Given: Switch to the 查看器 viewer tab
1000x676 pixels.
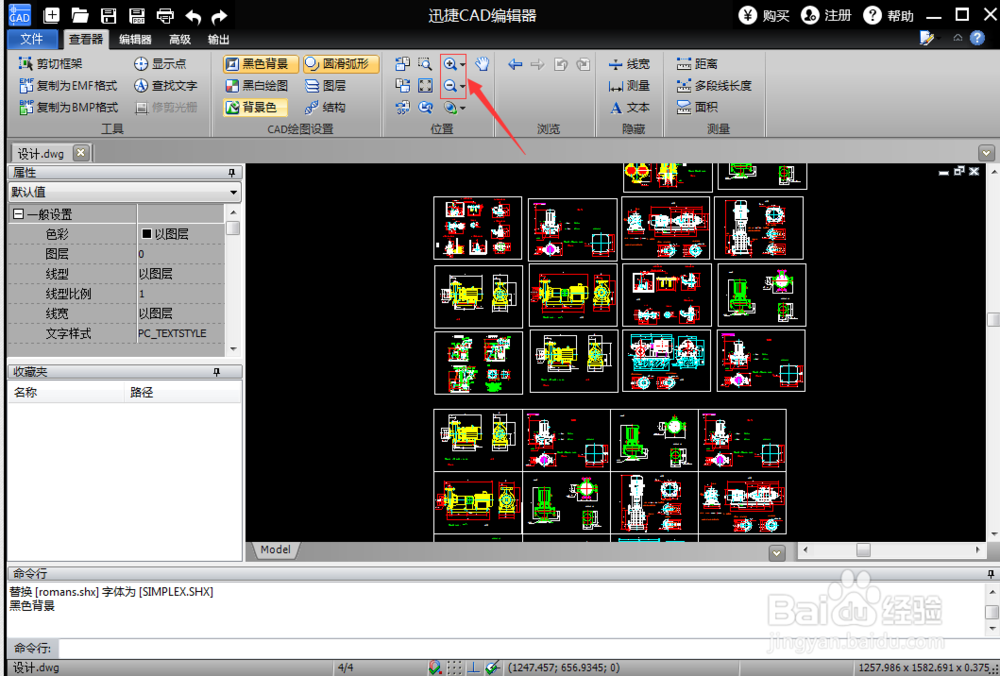Looking at the screenshot, I should click(86, 39).
